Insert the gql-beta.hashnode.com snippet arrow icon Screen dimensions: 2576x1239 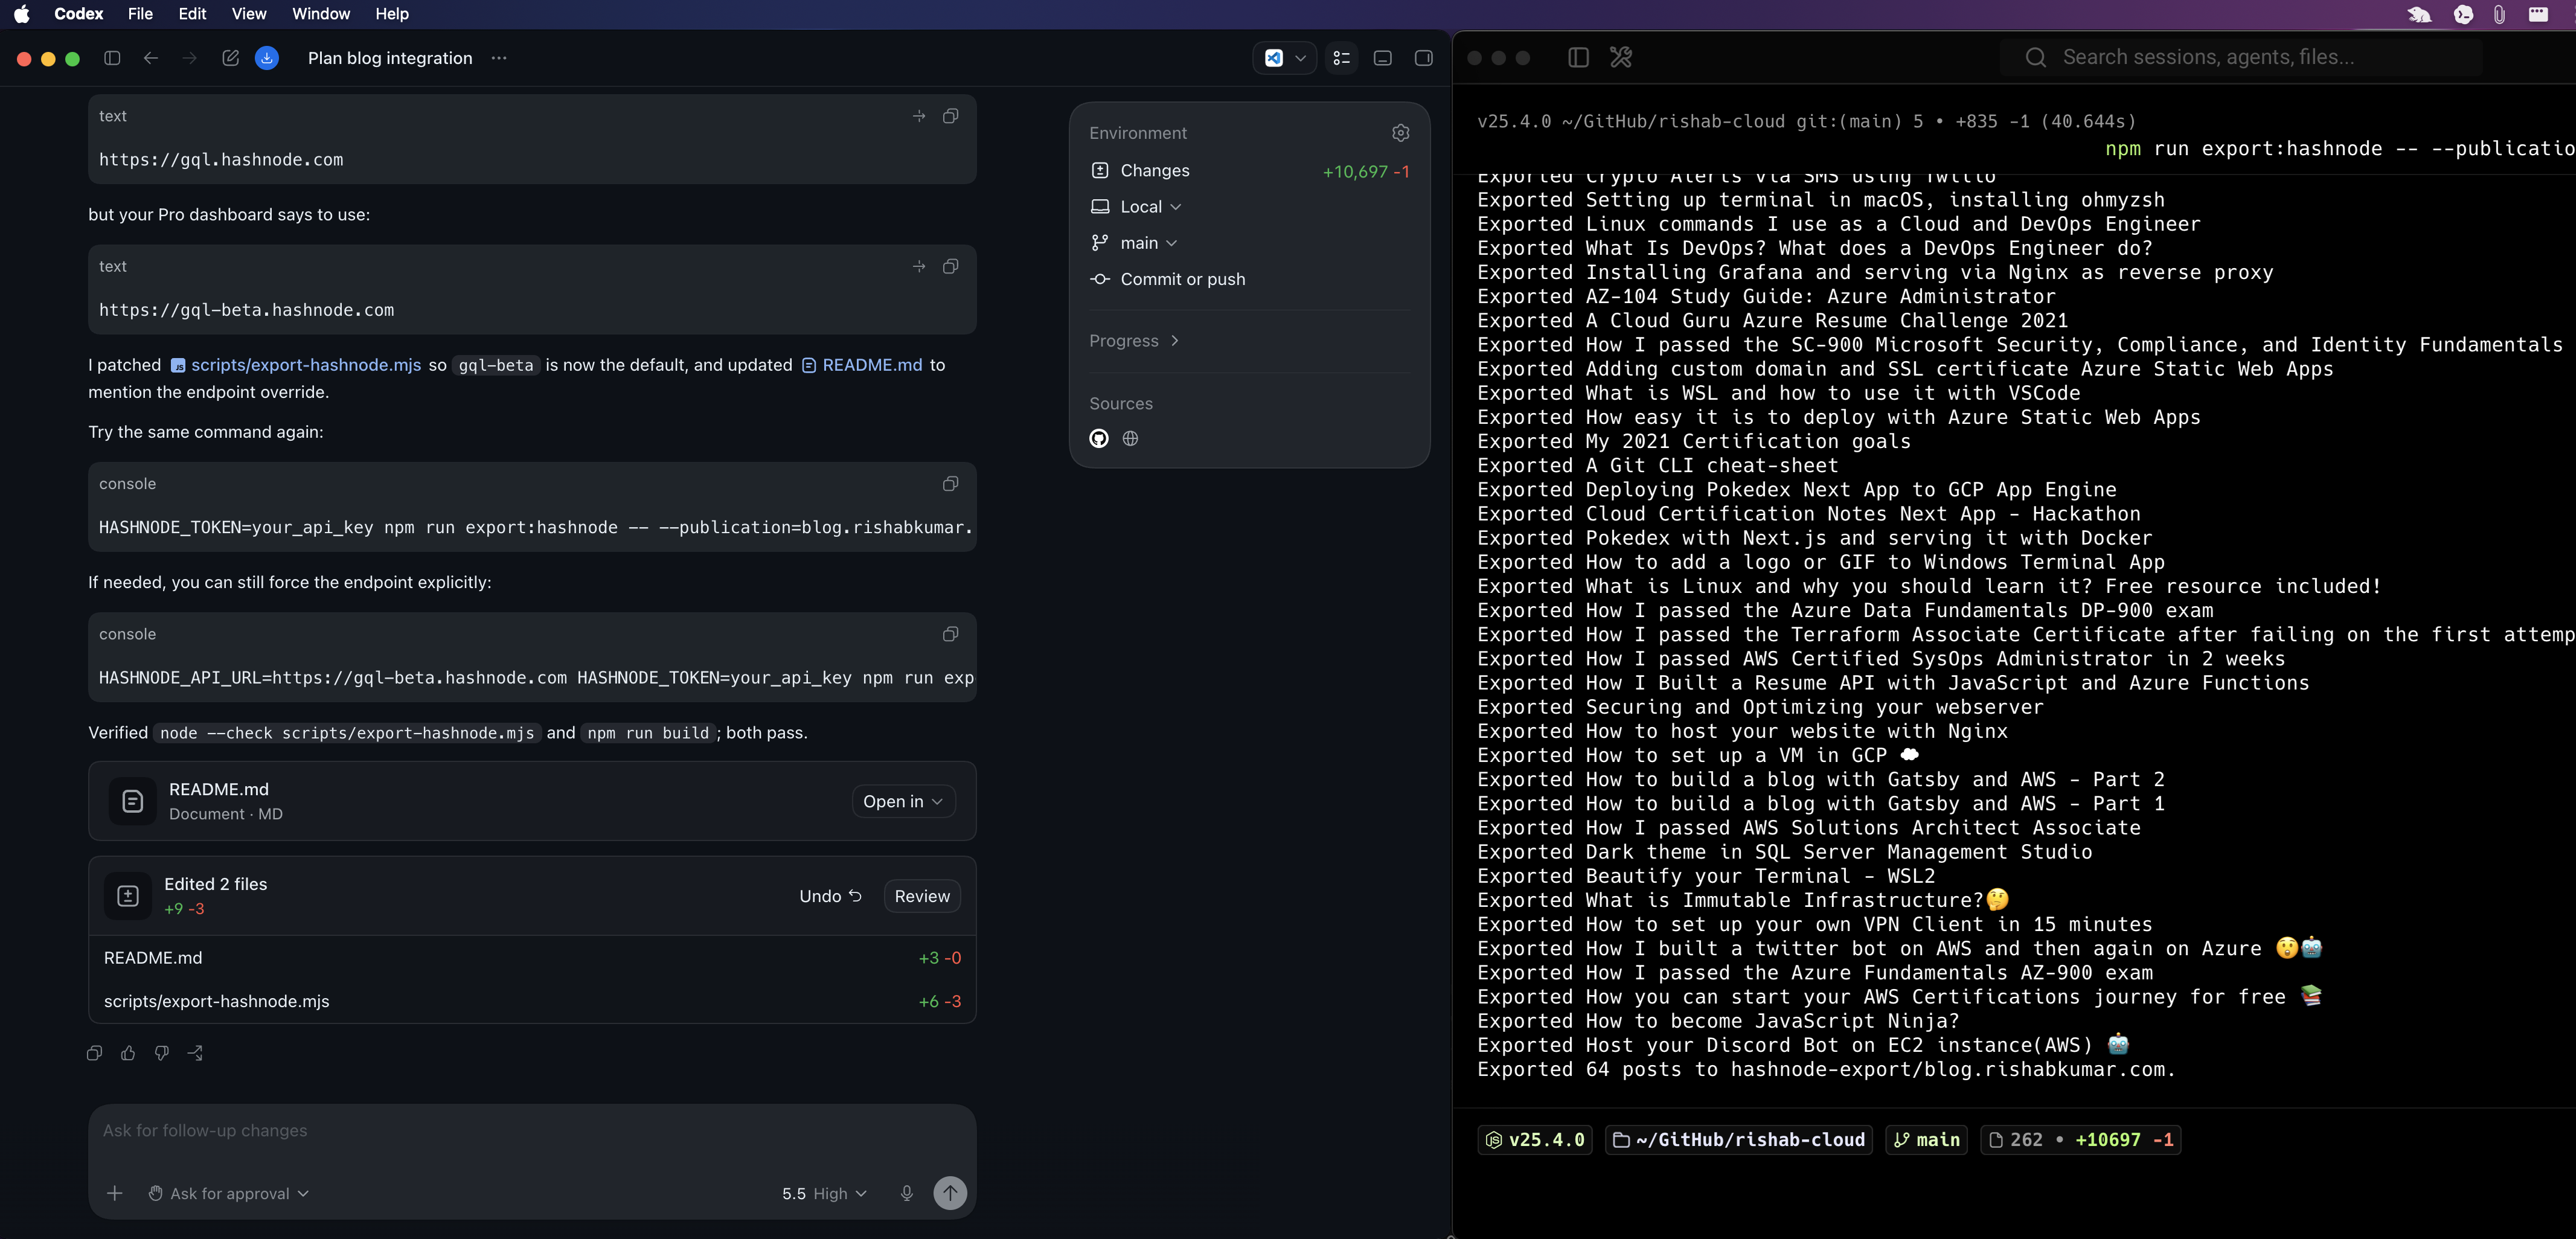click(919, 266)
